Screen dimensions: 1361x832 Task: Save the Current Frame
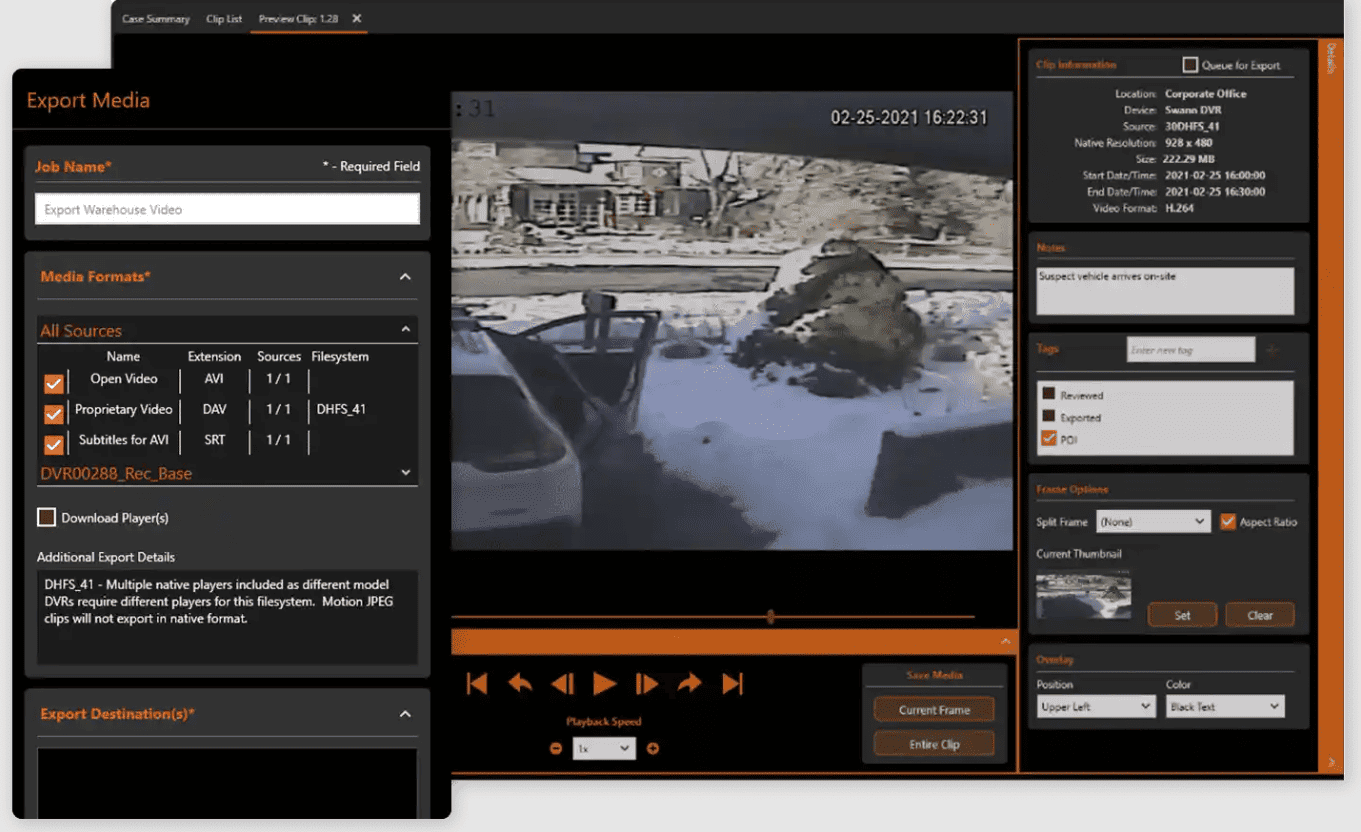click(x=934, y=710)
